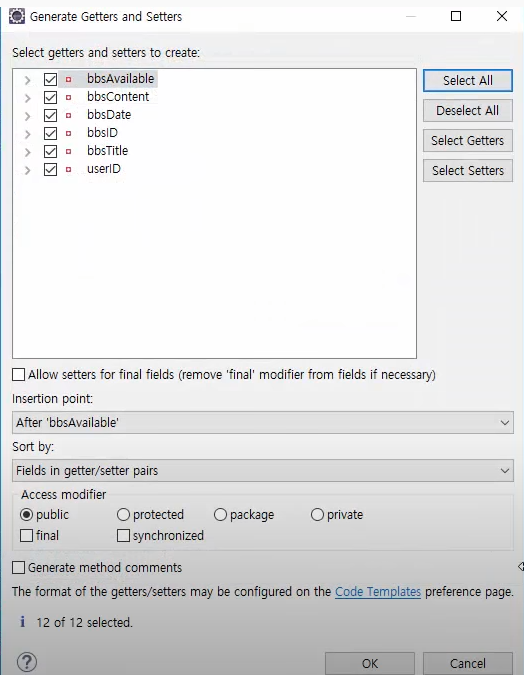Uncheck the bbsTitle checkbox

click(x=50, y=152)
